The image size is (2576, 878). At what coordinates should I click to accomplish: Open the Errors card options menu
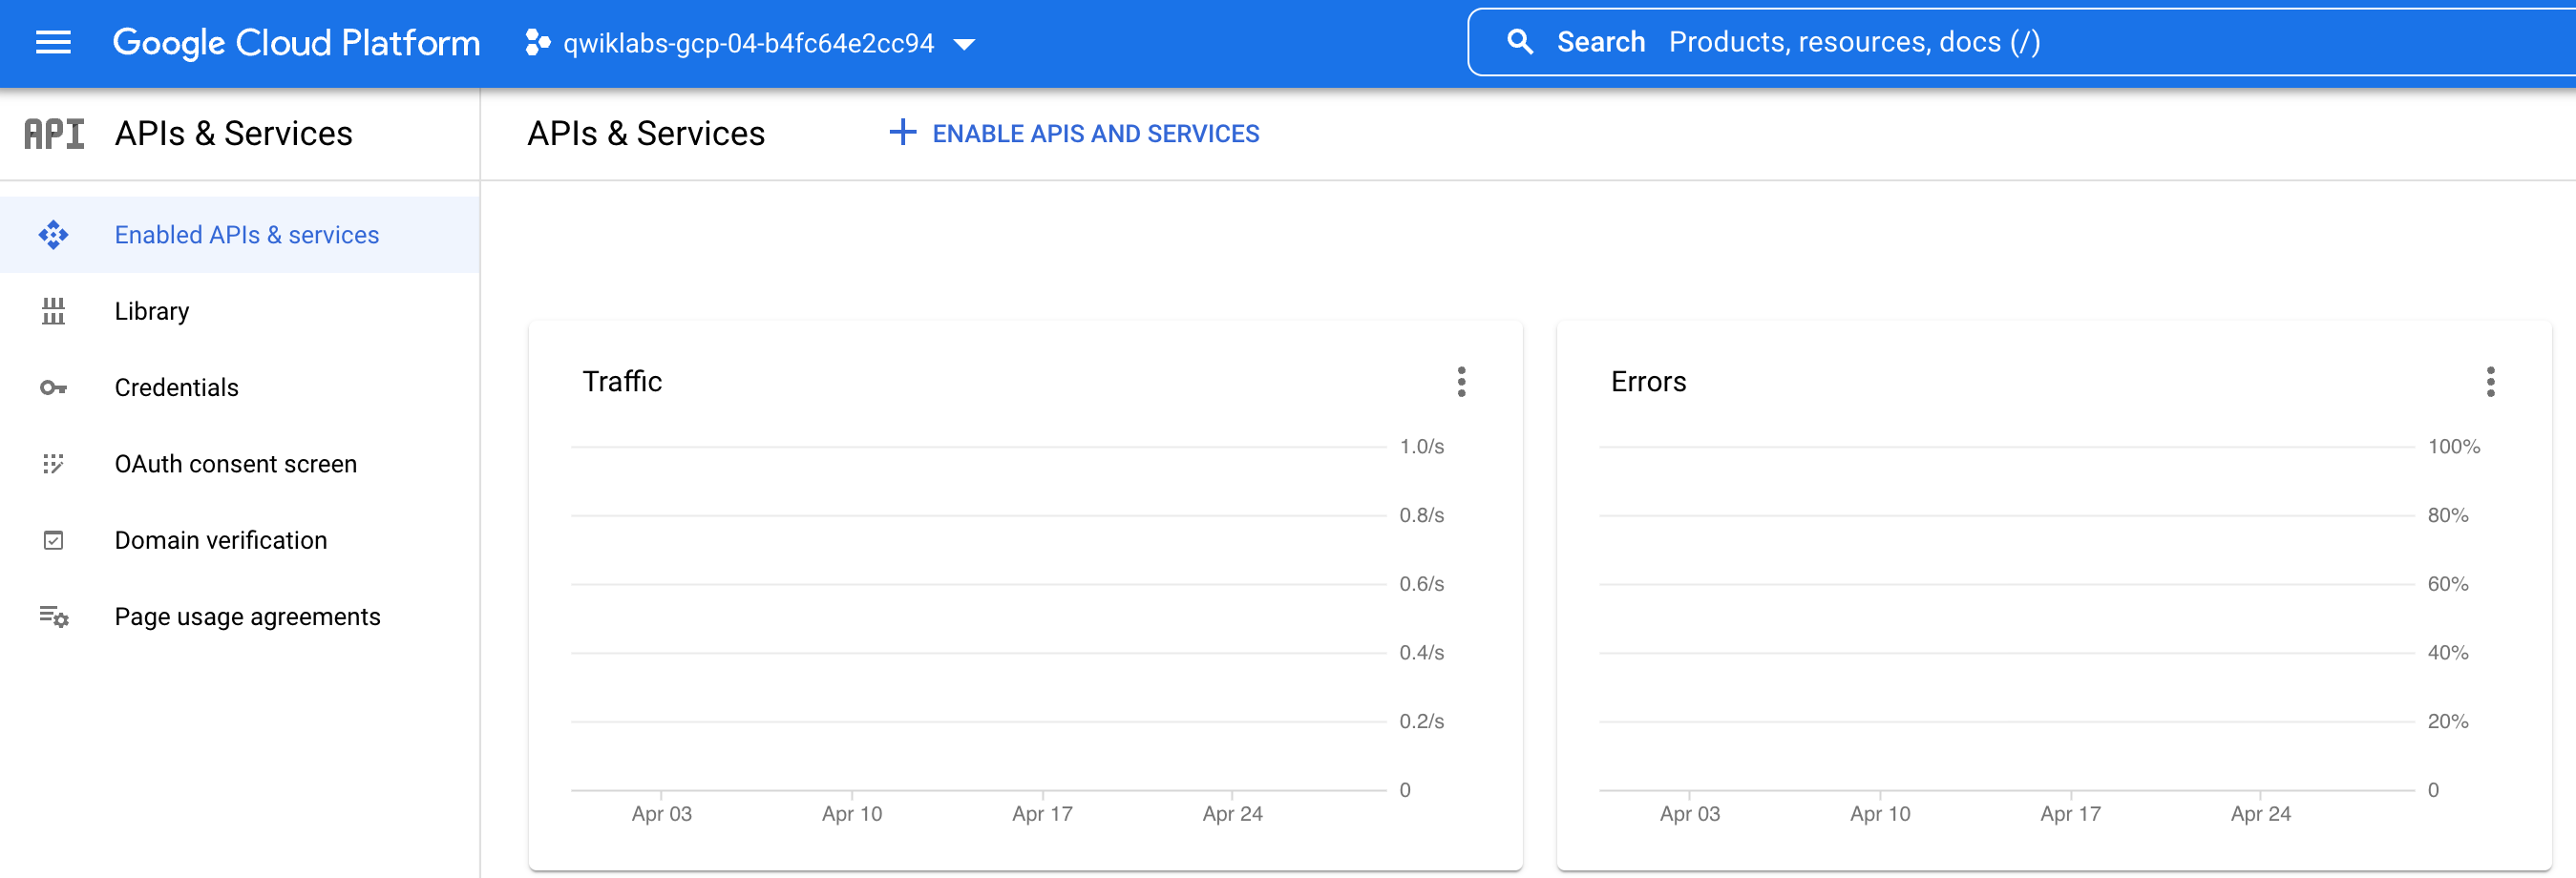click(x=2490, y=381)
